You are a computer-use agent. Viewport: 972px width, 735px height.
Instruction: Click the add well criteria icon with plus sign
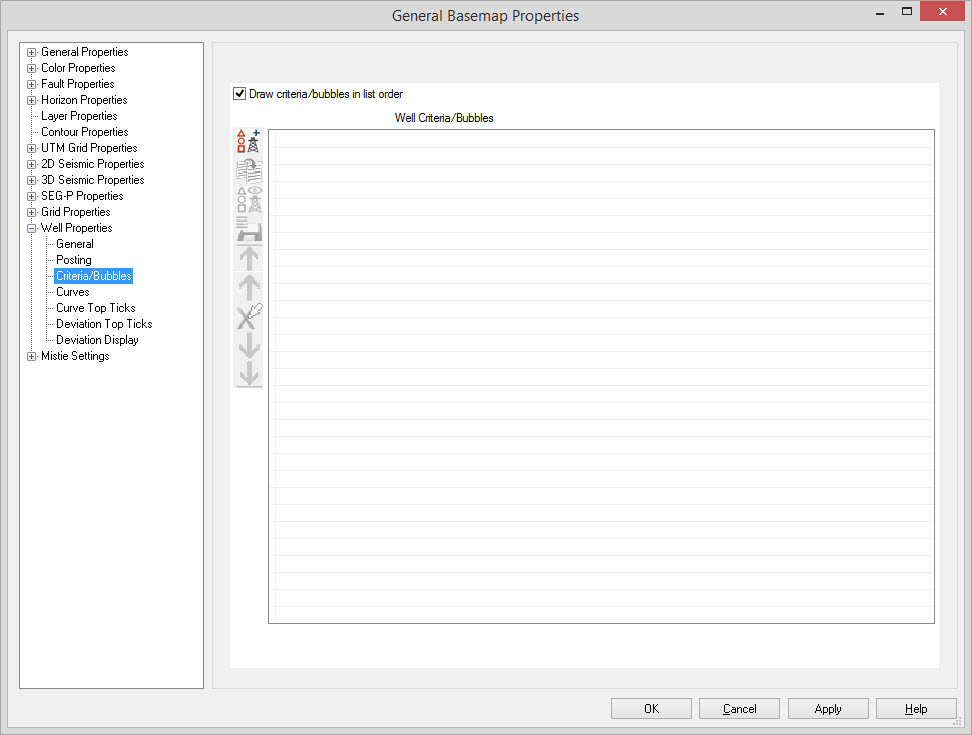248,142
